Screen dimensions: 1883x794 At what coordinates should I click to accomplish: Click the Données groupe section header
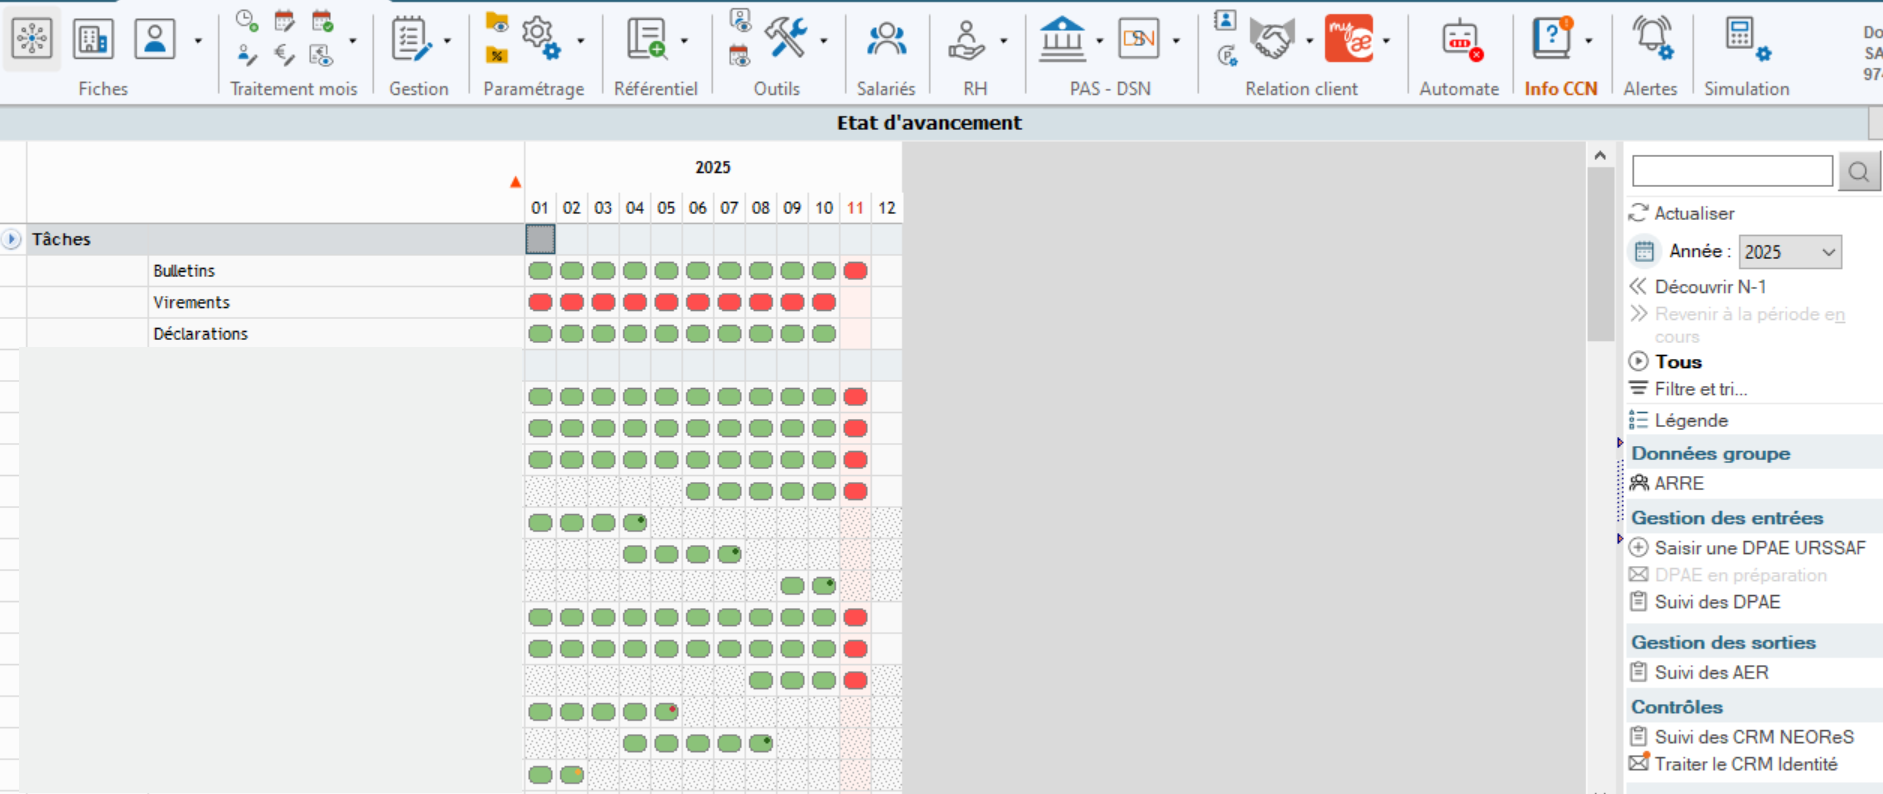1710,453
